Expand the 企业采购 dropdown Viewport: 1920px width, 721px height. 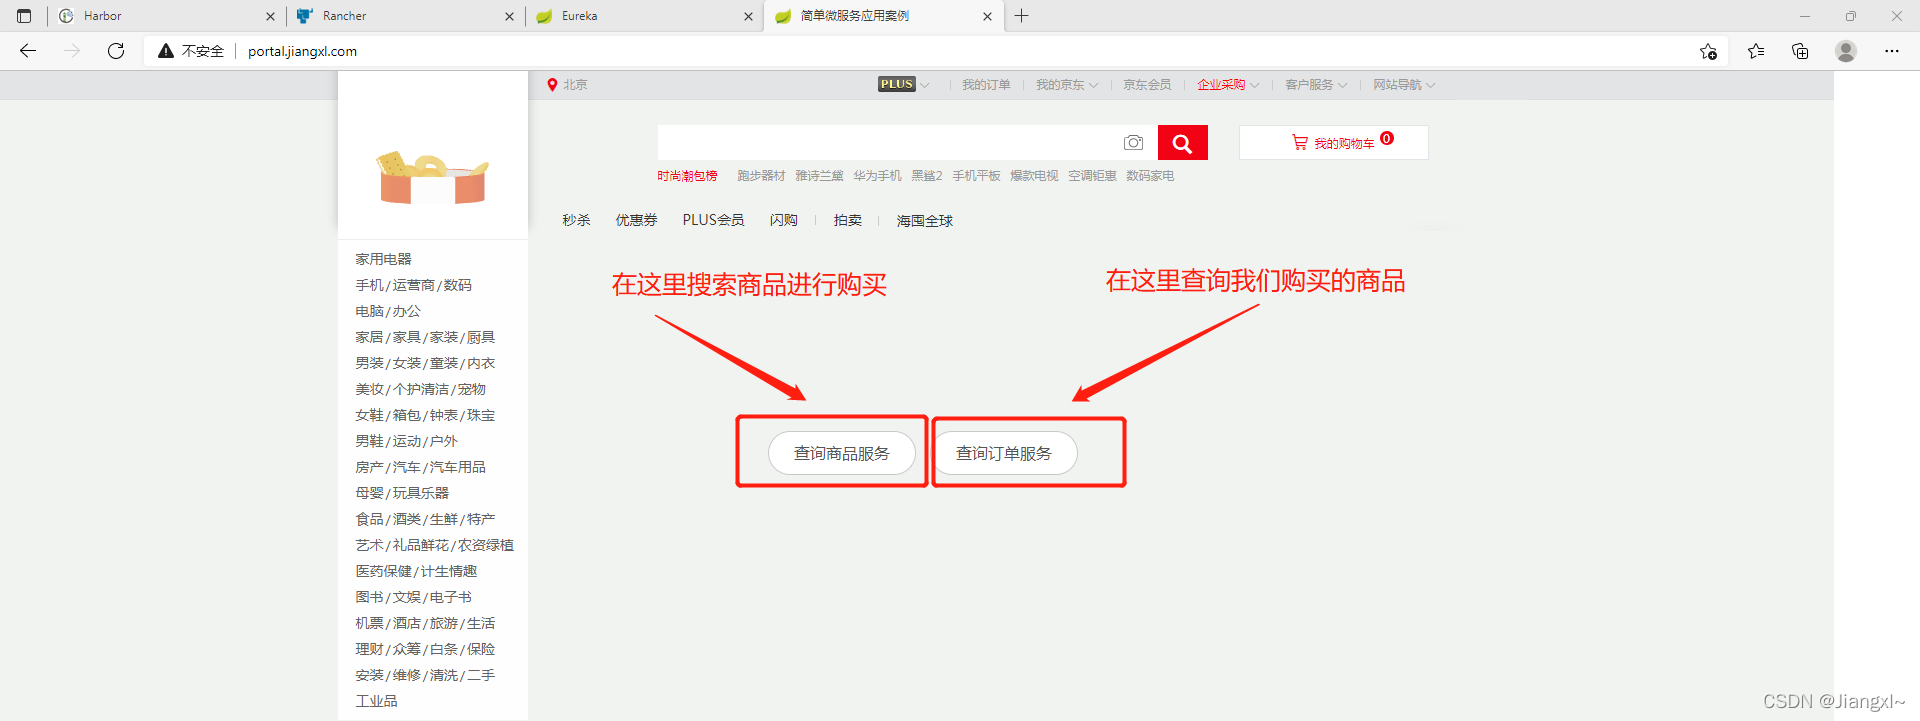(1228, 85)
